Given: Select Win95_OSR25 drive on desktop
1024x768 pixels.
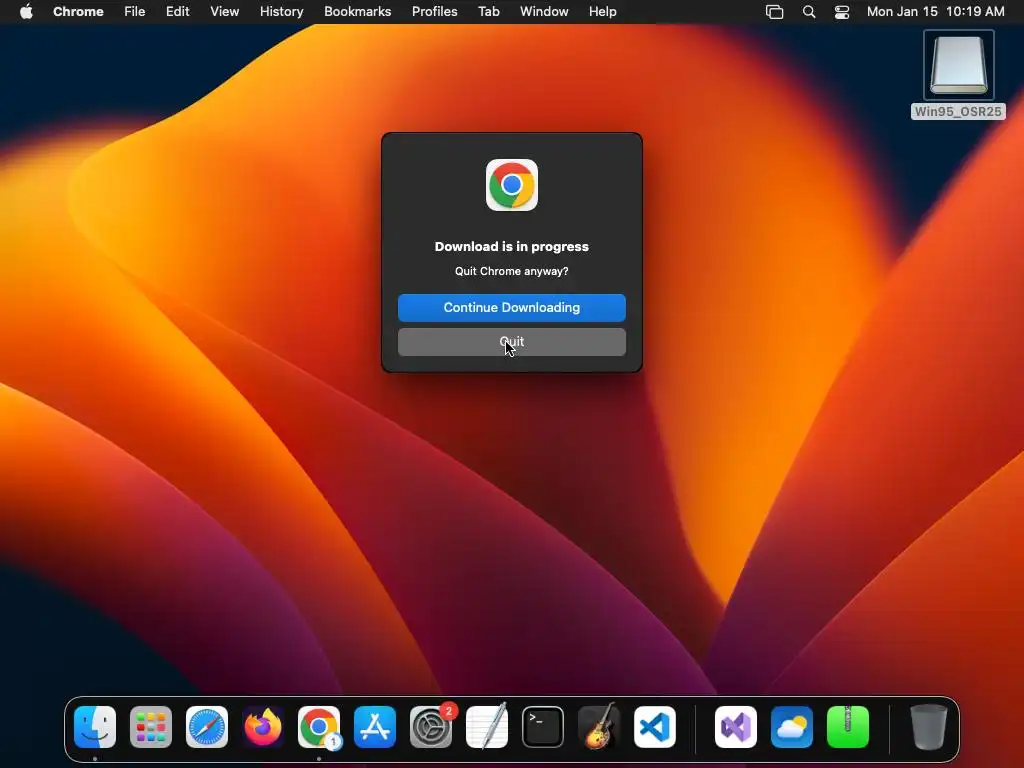Looking at the screenshot, I should click(x=958, y=65).
